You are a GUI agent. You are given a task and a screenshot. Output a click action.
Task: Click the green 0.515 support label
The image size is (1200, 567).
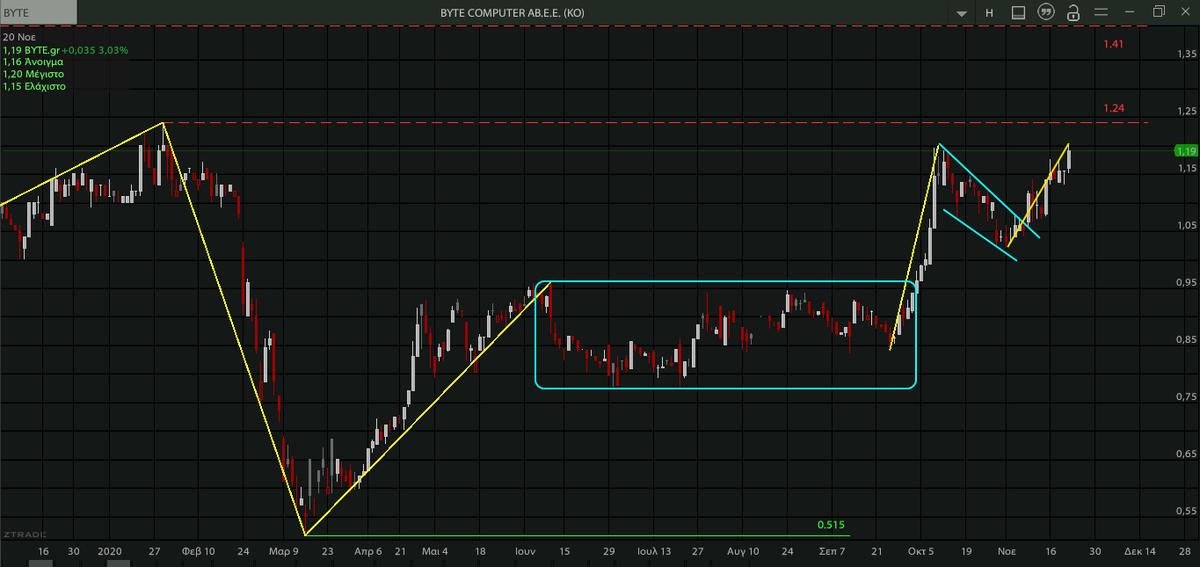point(831,525)
